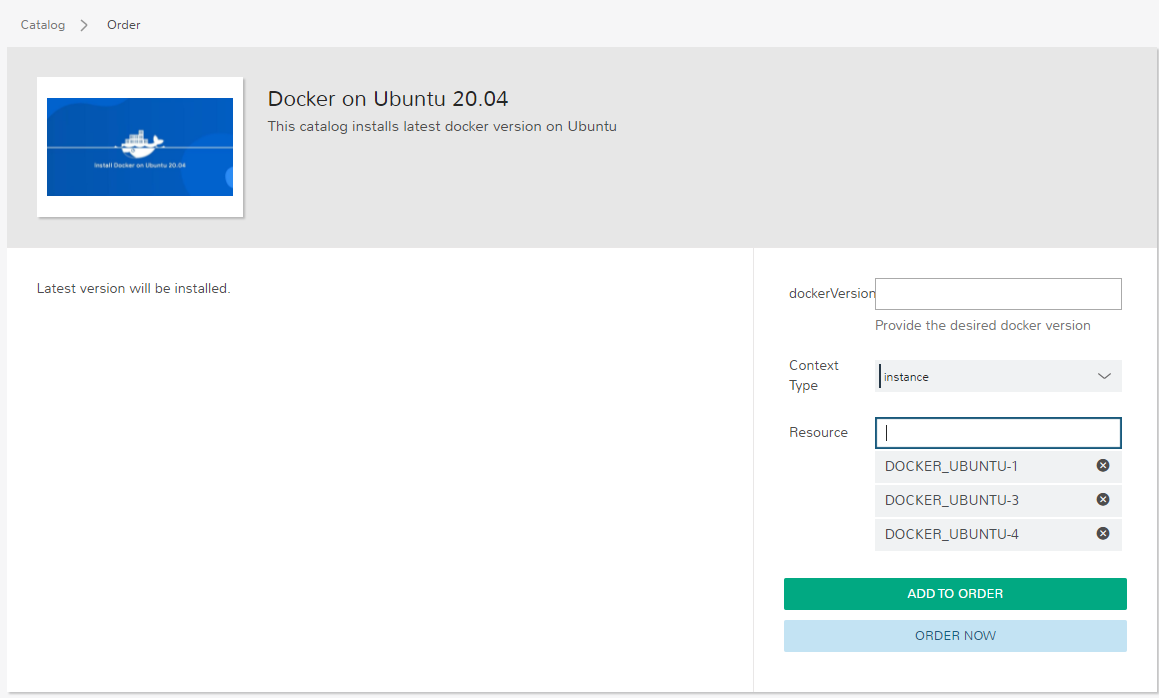Image resolution: width=1159 pixels, height=698 pixels.
Task: Remove DOCKER_UBUNTU-4 from selected resources
Action: coord(1103,533)
